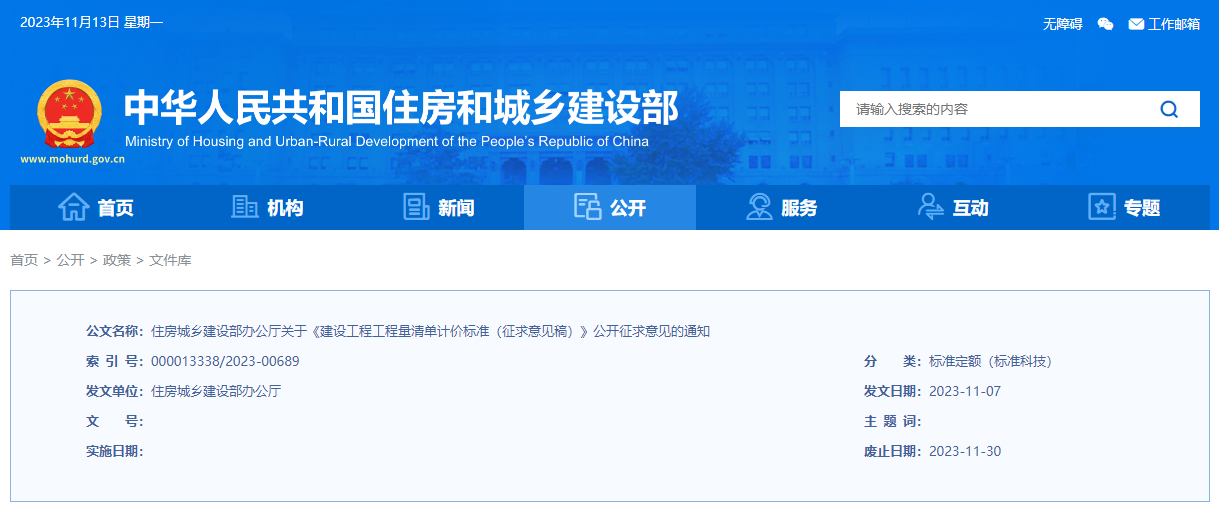Click the house icon for 首页
The width and height of the screenshot is (1219, 512).
pos(74,207)
